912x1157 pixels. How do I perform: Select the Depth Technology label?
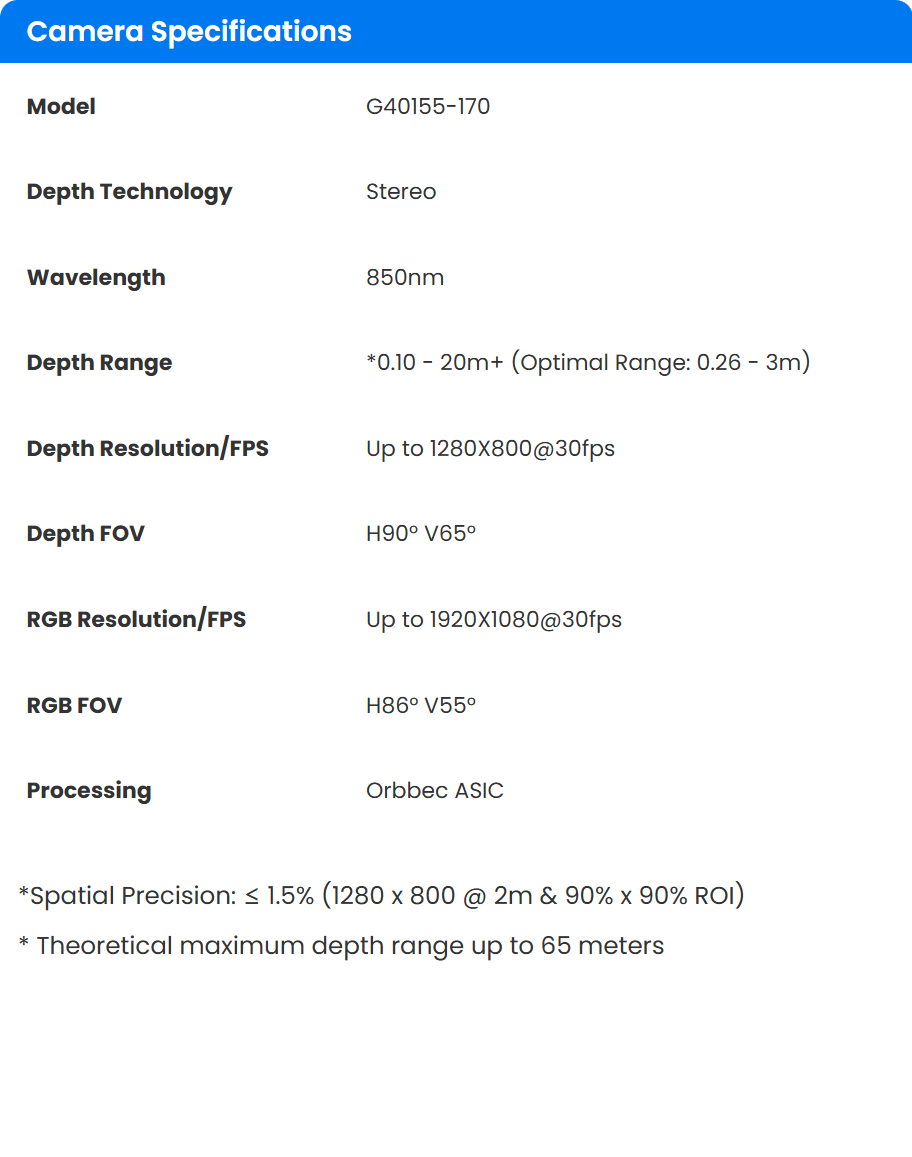point(129,192)
